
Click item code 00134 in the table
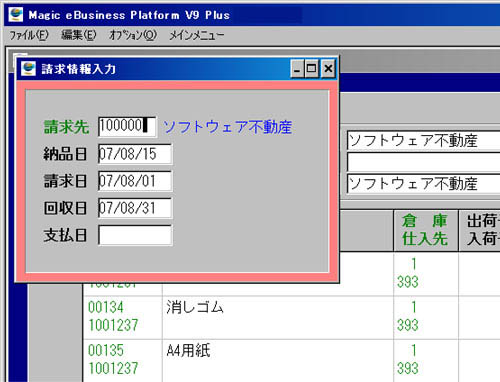click(106, 307)
